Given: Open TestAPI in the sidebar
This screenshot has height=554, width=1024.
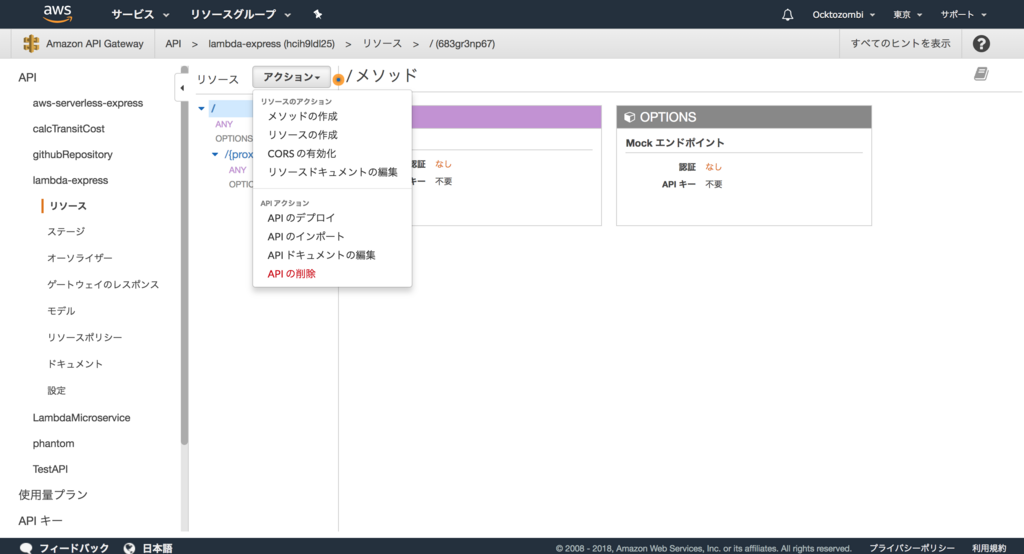Looking at the screenshot, I should point(50,469).
